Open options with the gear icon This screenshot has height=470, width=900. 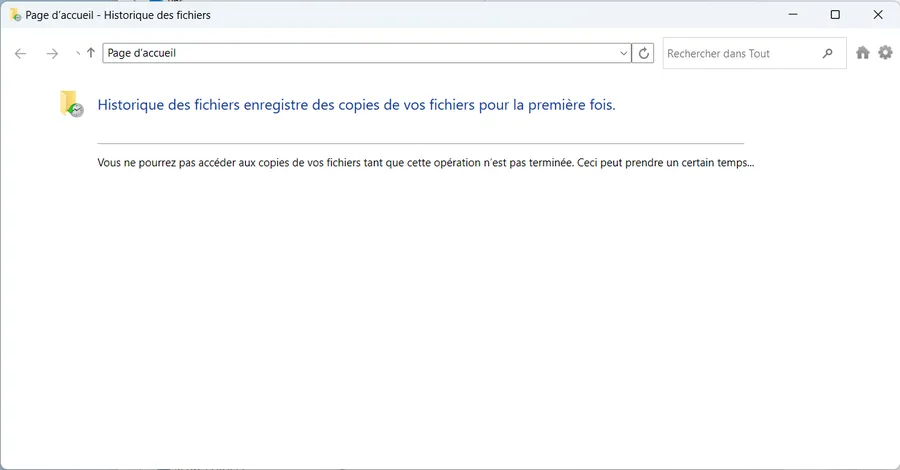click(x=886, y=53)
